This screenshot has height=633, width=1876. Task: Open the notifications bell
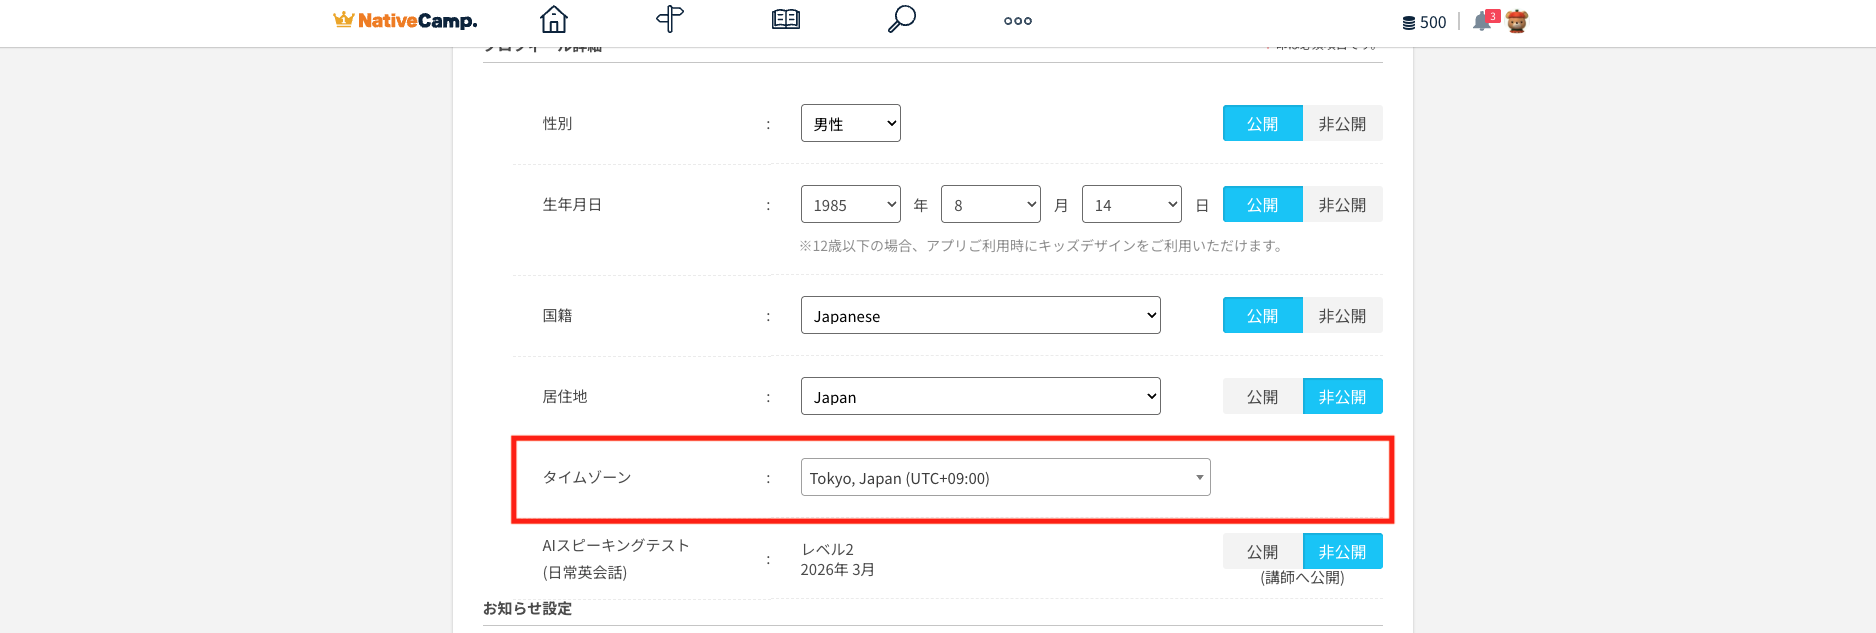coord(1483,22)
